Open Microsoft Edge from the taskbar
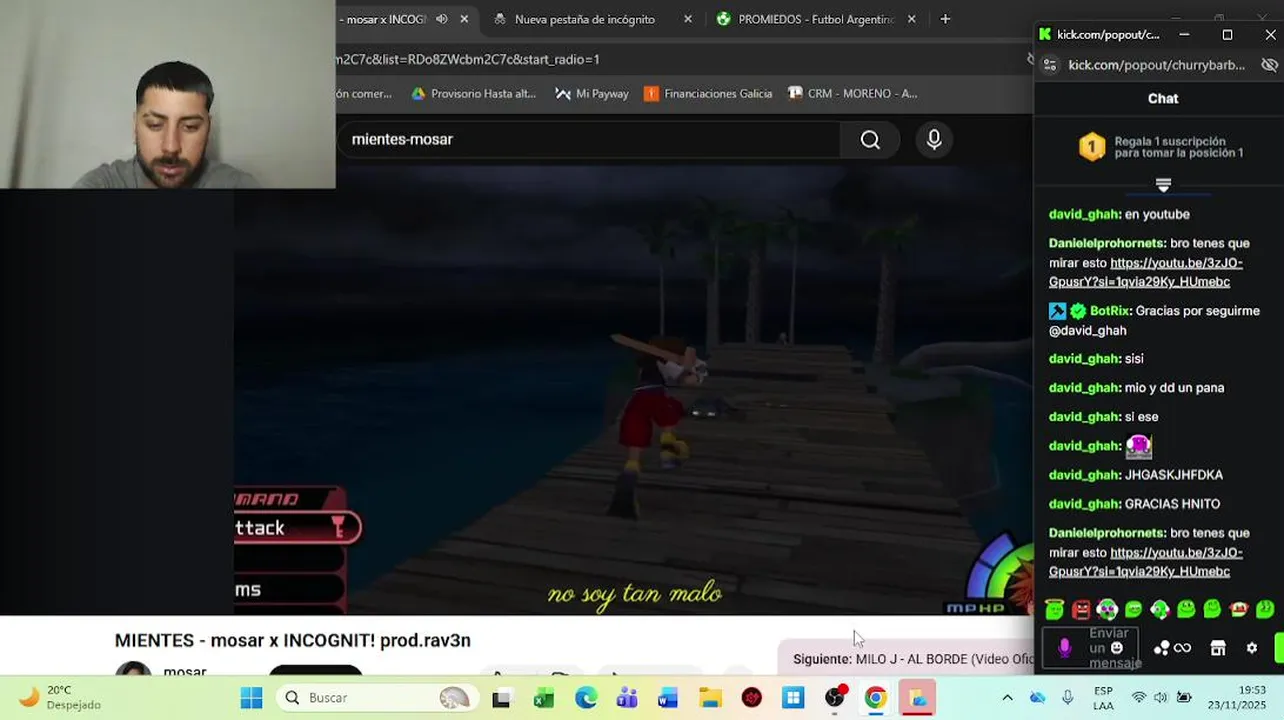 (x=585, y=698)
